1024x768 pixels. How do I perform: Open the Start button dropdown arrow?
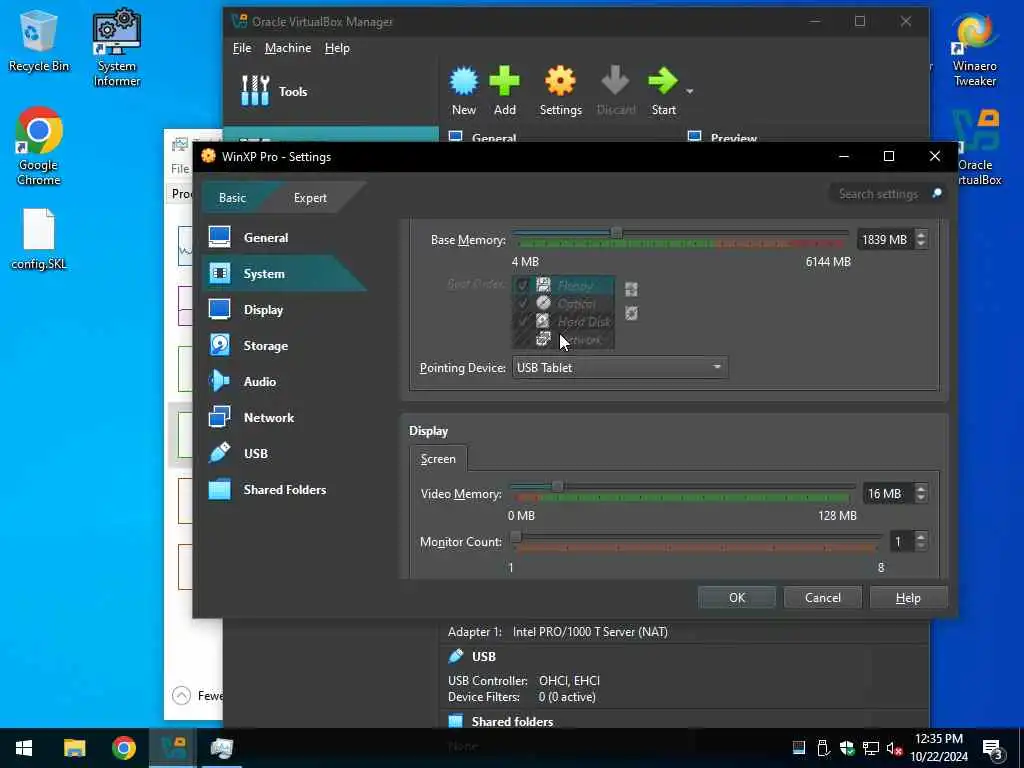pyautogui.click(x=690, y=91)
